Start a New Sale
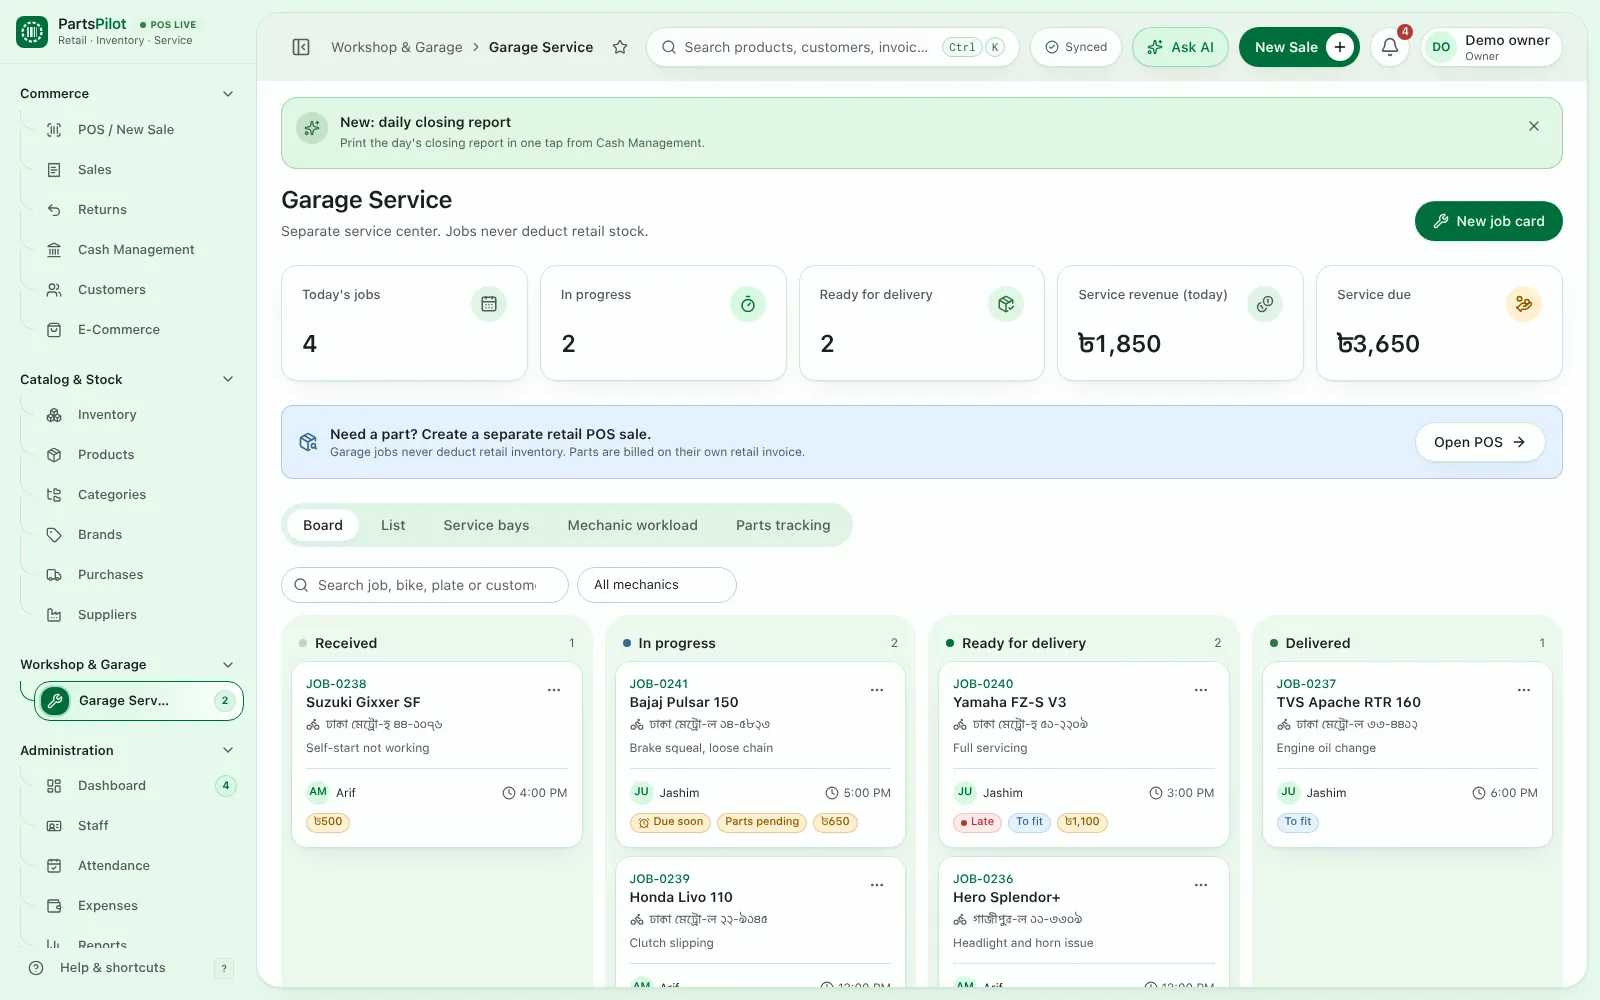1600x1000 pixels. pos(1299,47)
